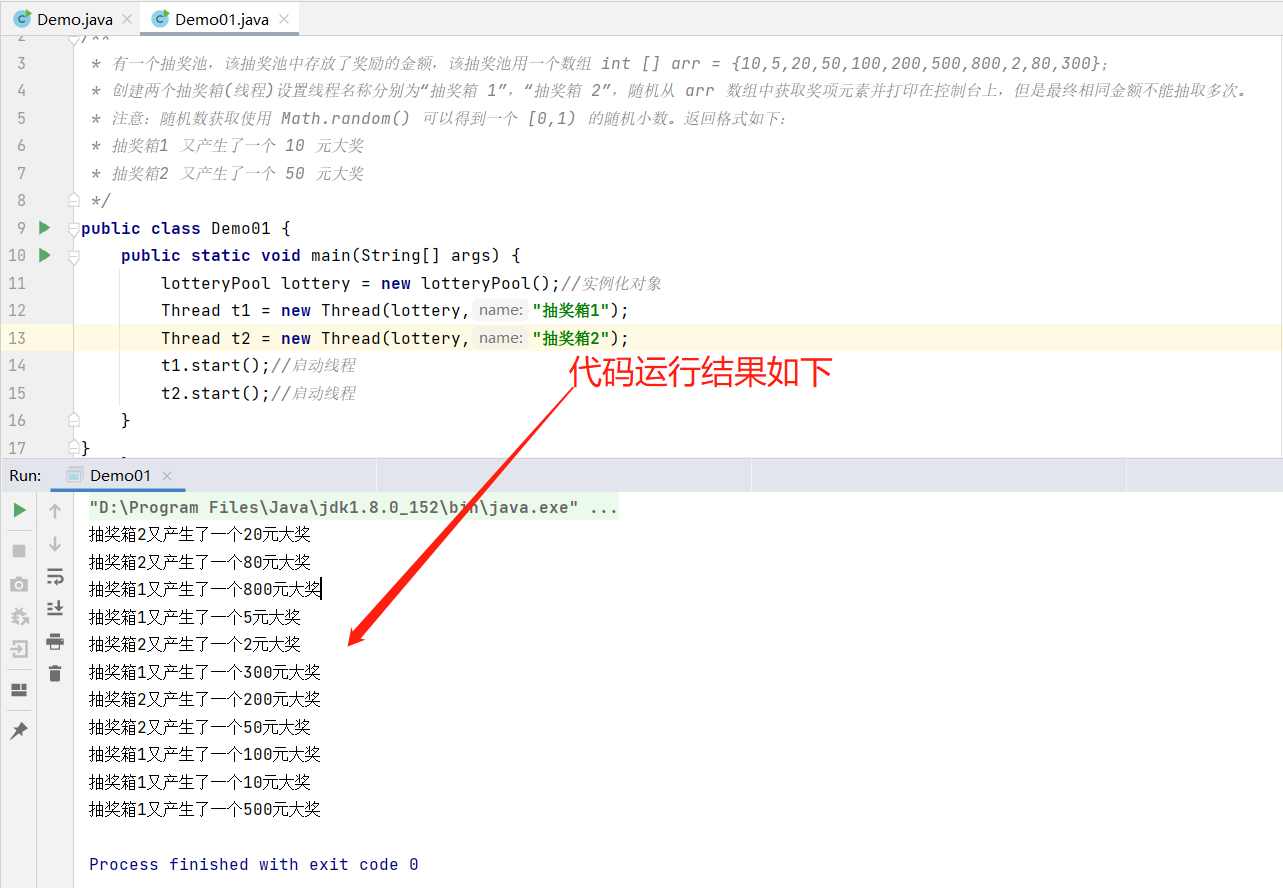The width and height of the screenshot is (1283, 888).
Task: Click console line 抽奖箱1又产生了一个10元大奖
Action: 200,782
